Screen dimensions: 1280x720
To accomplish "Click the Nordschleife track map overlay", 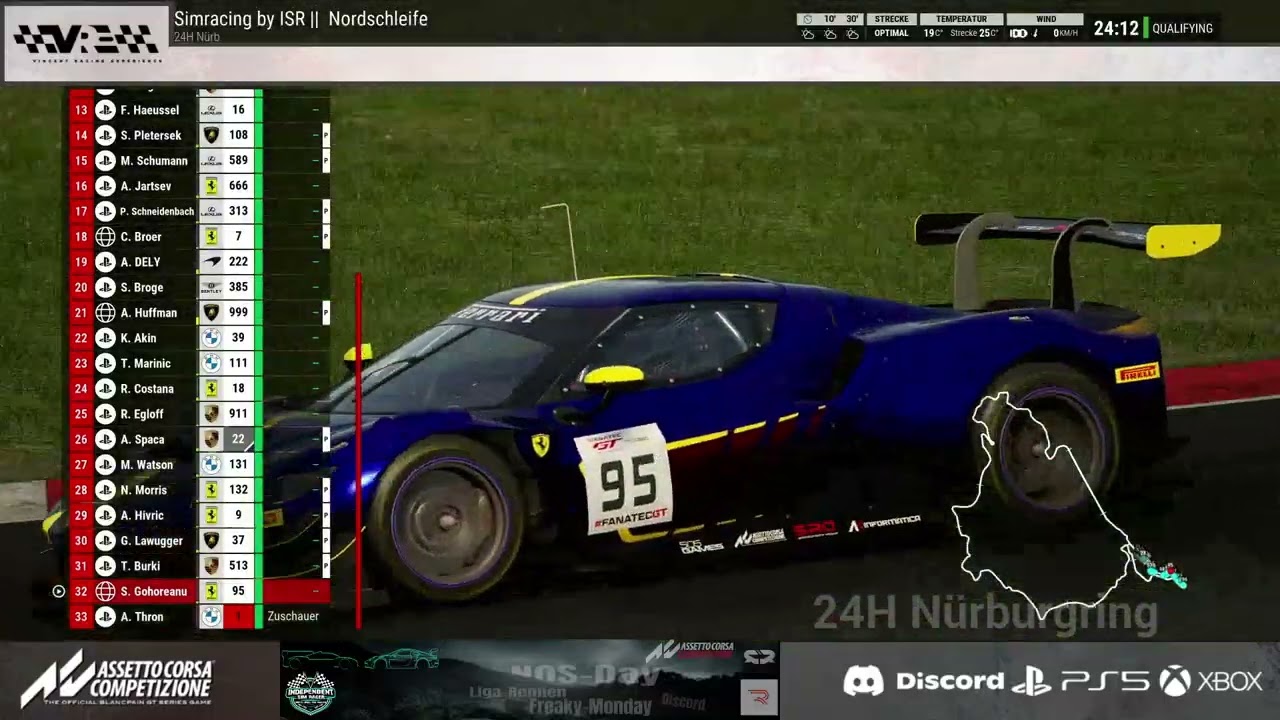I will [x=1068, y=506].
